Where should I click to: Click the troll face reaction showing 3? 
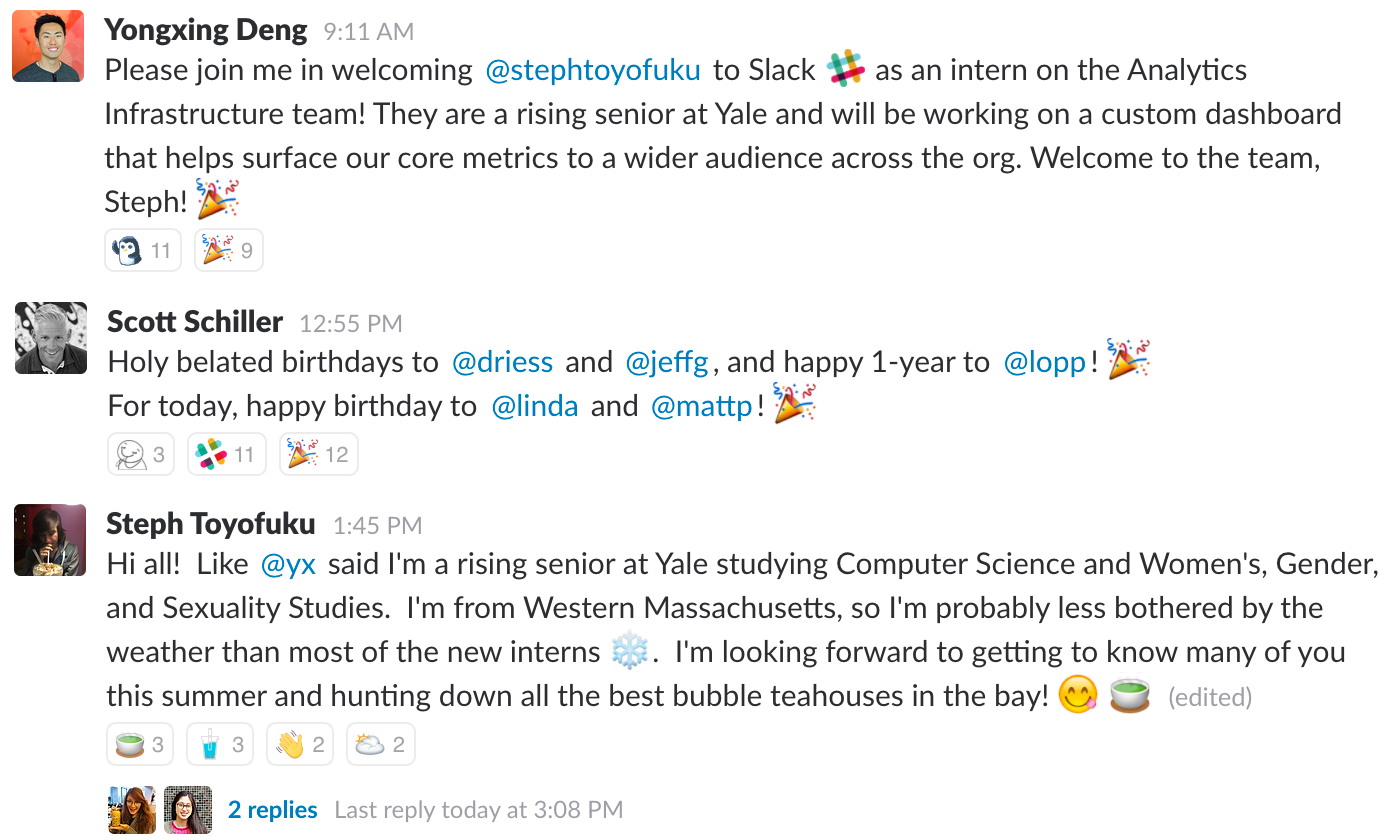140,455
